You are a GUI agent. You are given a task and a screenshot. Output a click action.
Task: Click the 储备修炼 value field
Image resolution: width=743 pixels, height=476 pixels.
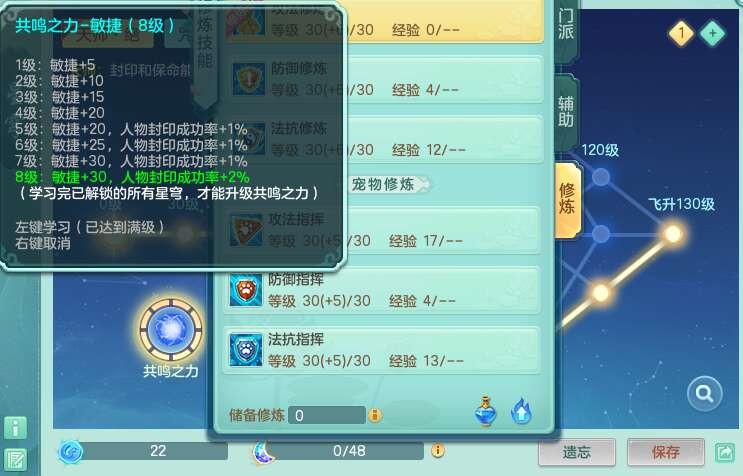point(327,415)
